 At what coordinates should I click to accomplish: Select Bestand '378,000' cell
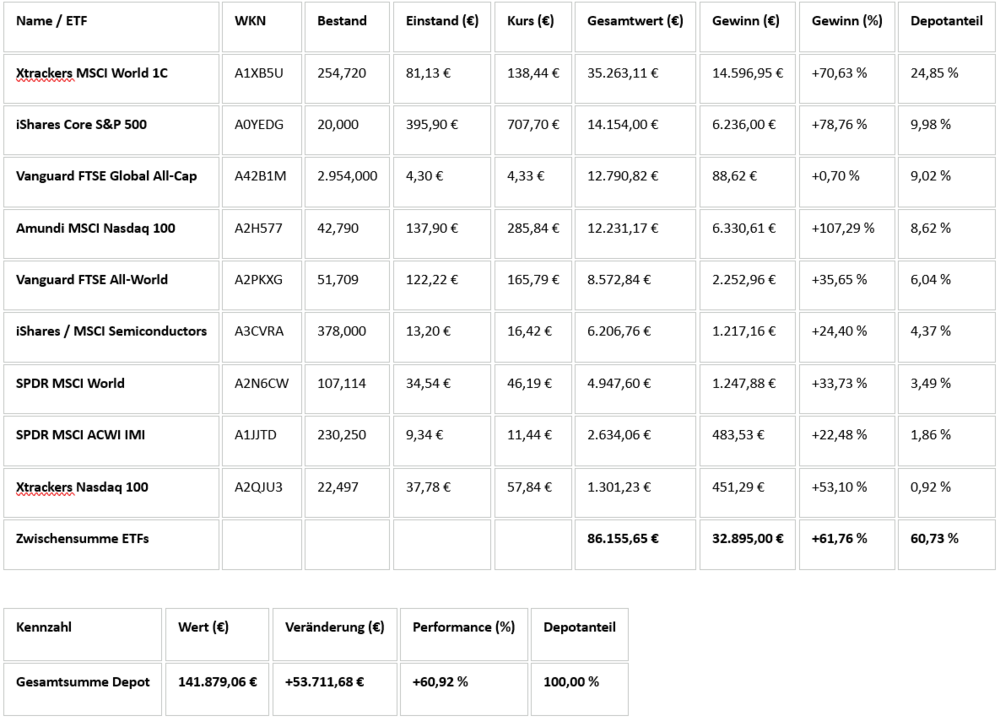point(347,338)
